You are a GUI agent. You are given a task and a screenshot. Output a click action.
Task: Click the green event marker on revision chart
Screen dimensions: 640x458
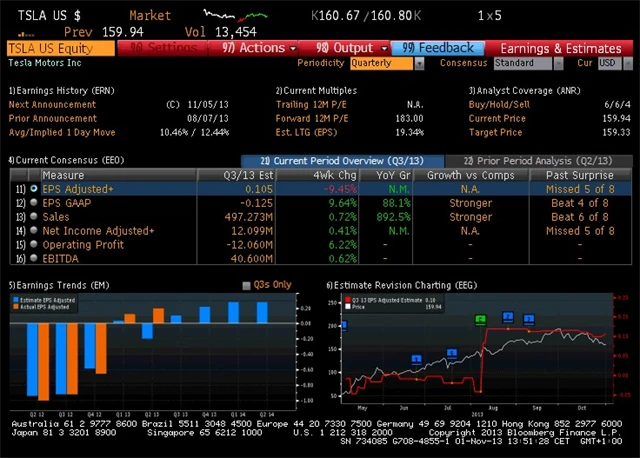click(480, 320)
